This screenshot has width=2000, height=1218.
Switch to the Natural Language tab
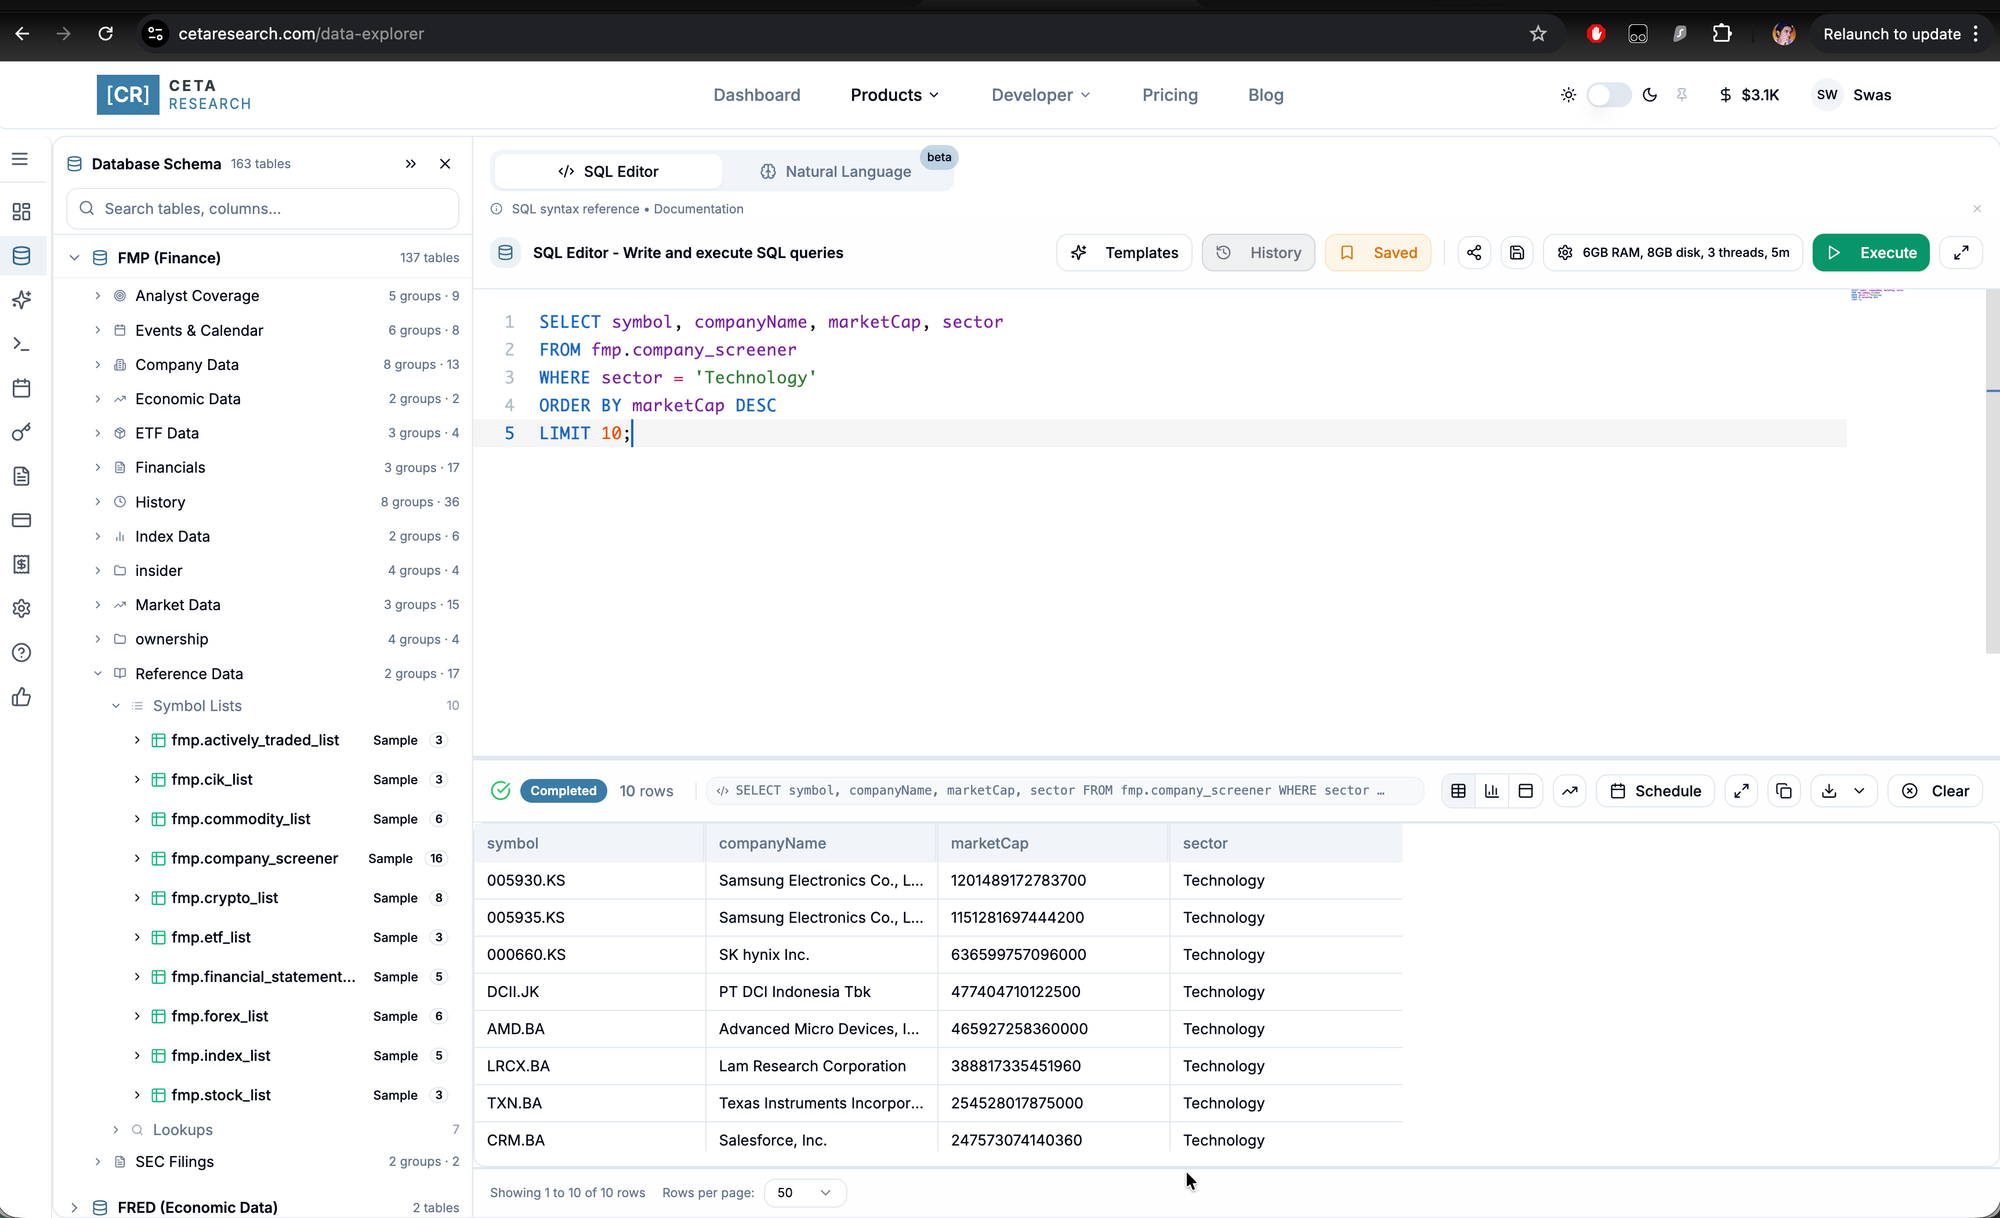(x=836, y=172)
